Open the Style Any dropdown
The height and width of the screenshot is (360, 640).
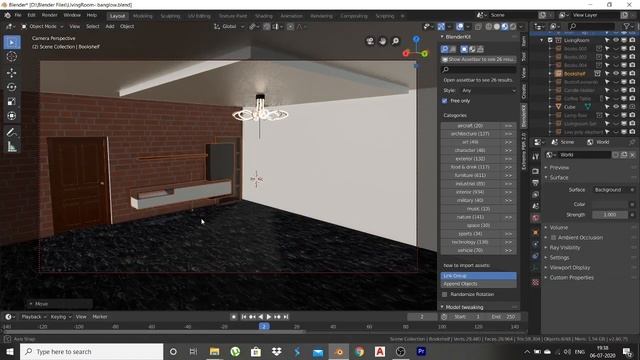(488, 91)
